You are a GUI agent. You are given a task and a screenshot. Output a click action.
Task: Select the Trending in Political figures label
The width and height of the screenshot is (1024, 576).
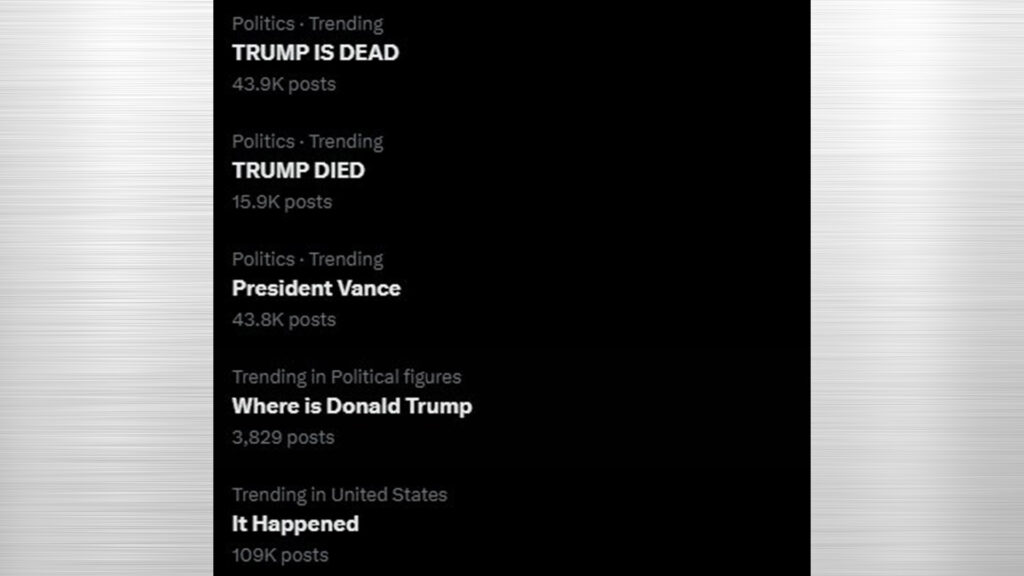click(347, 377)
